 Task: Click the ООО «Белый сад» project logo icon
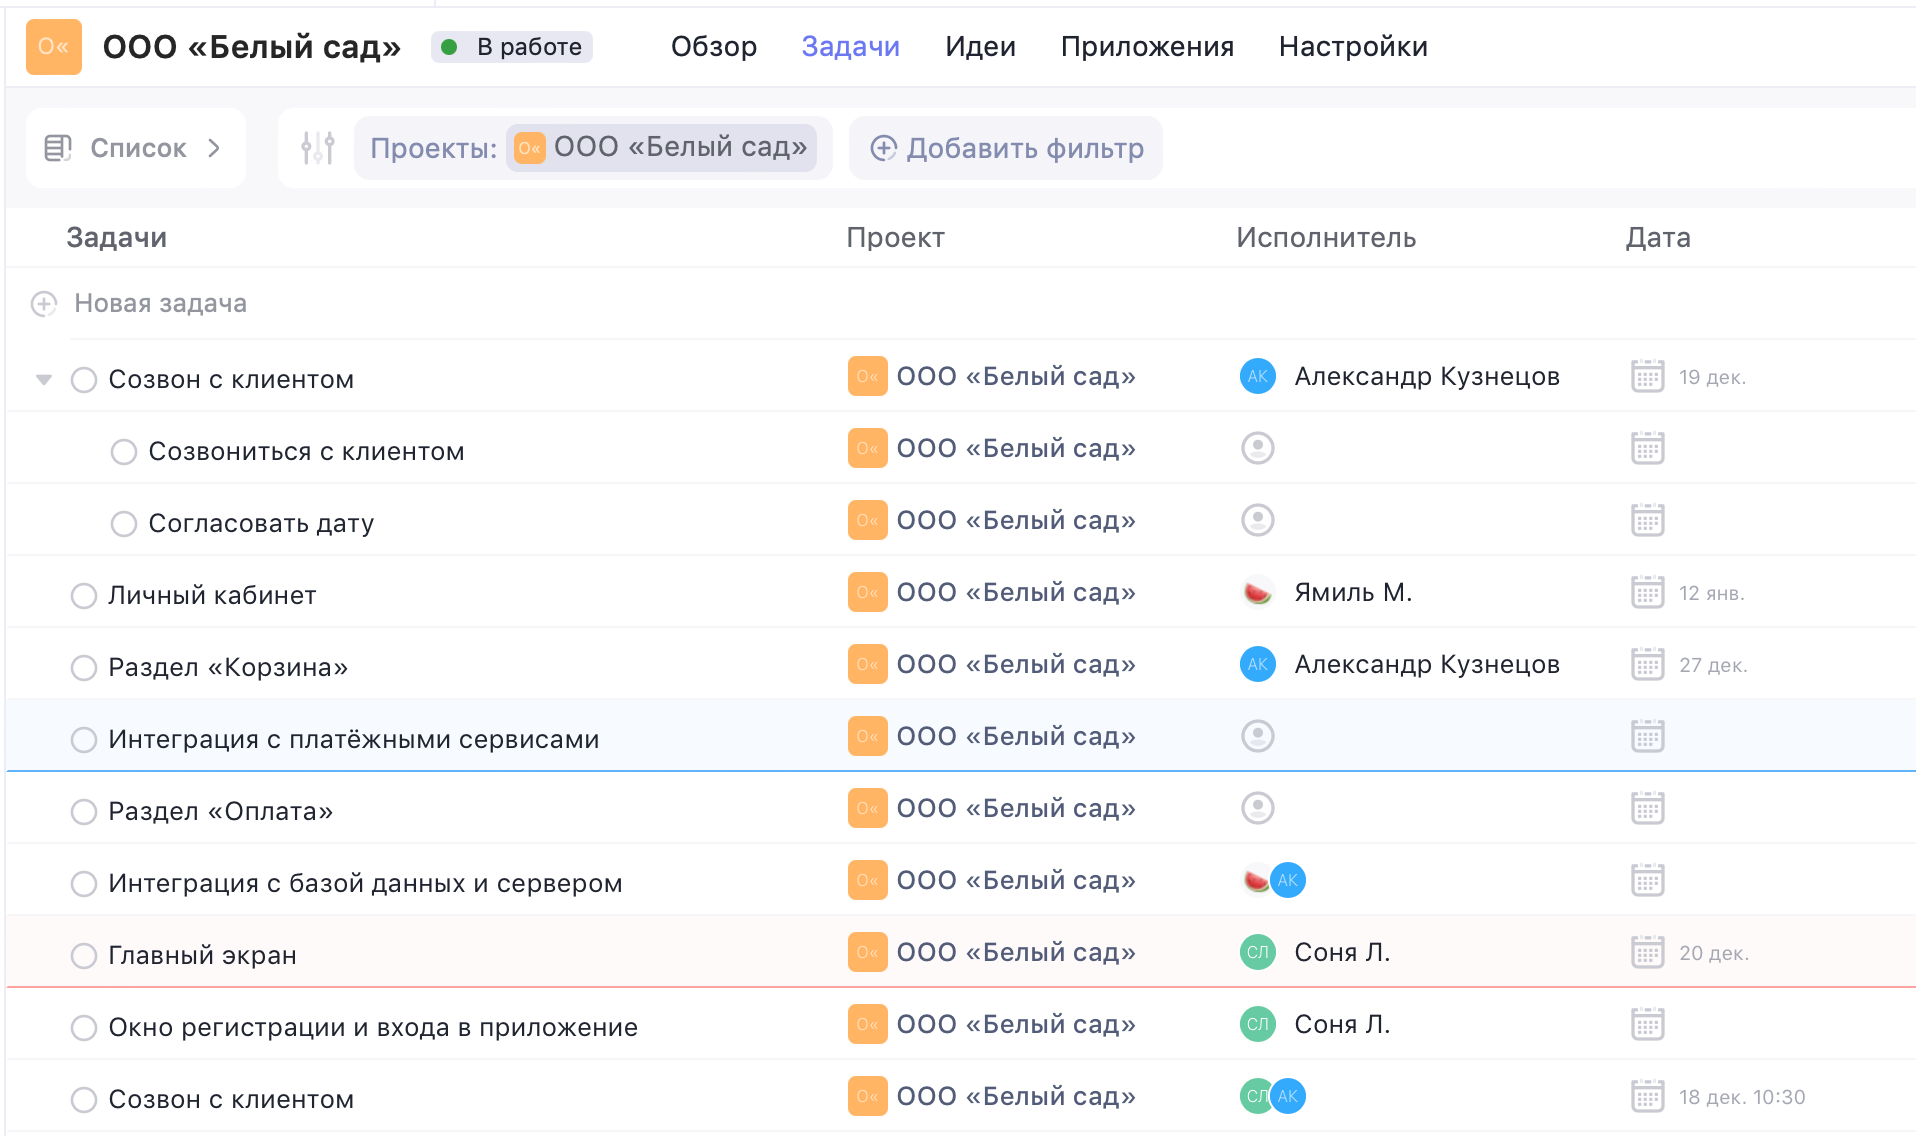[53, 47]
